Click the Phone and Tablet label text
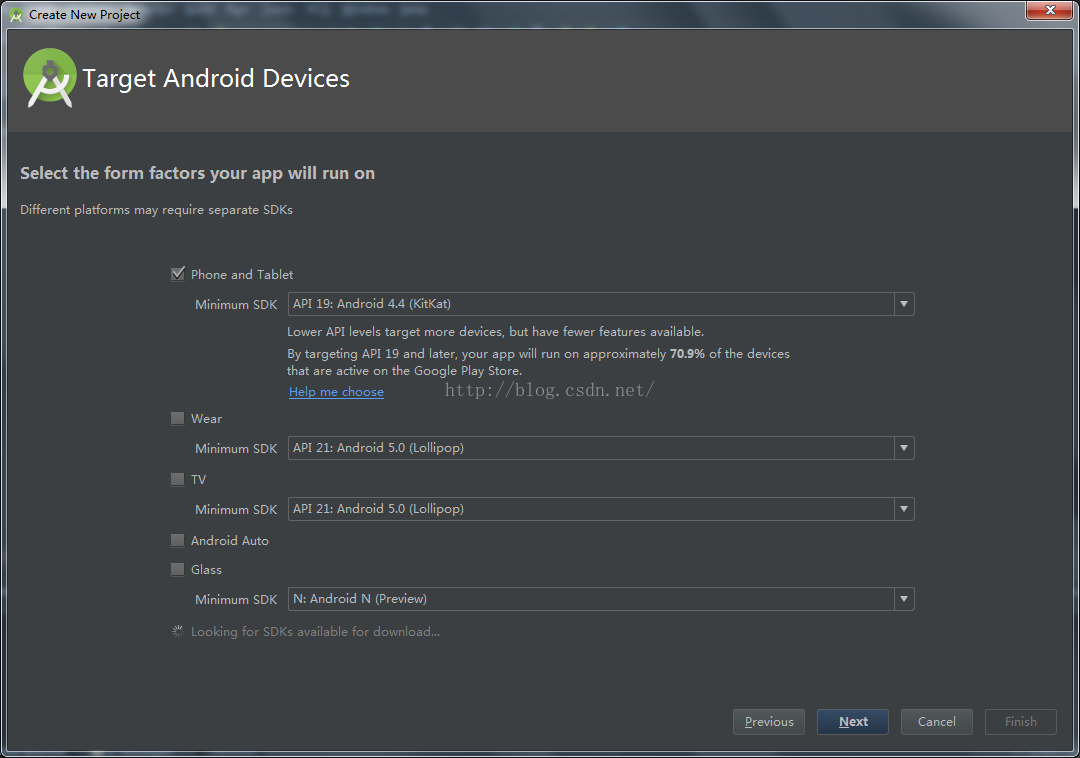This screenshot has width=1080, height=758. coord(242,275)
